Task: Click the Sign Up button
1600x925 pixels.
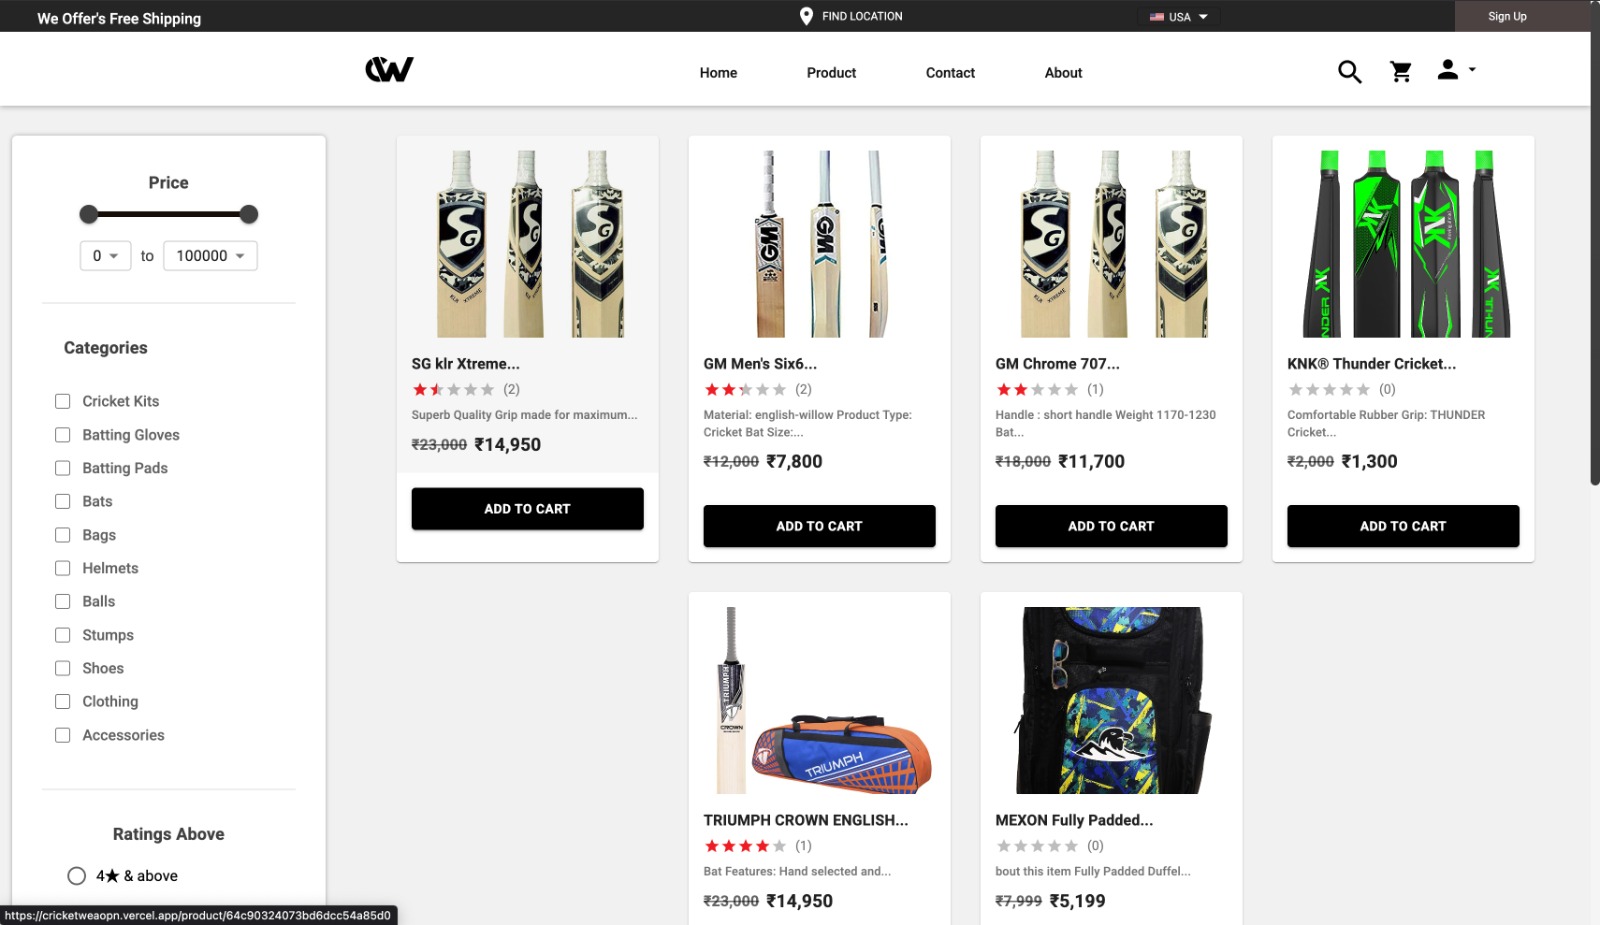Action: 1507,16
